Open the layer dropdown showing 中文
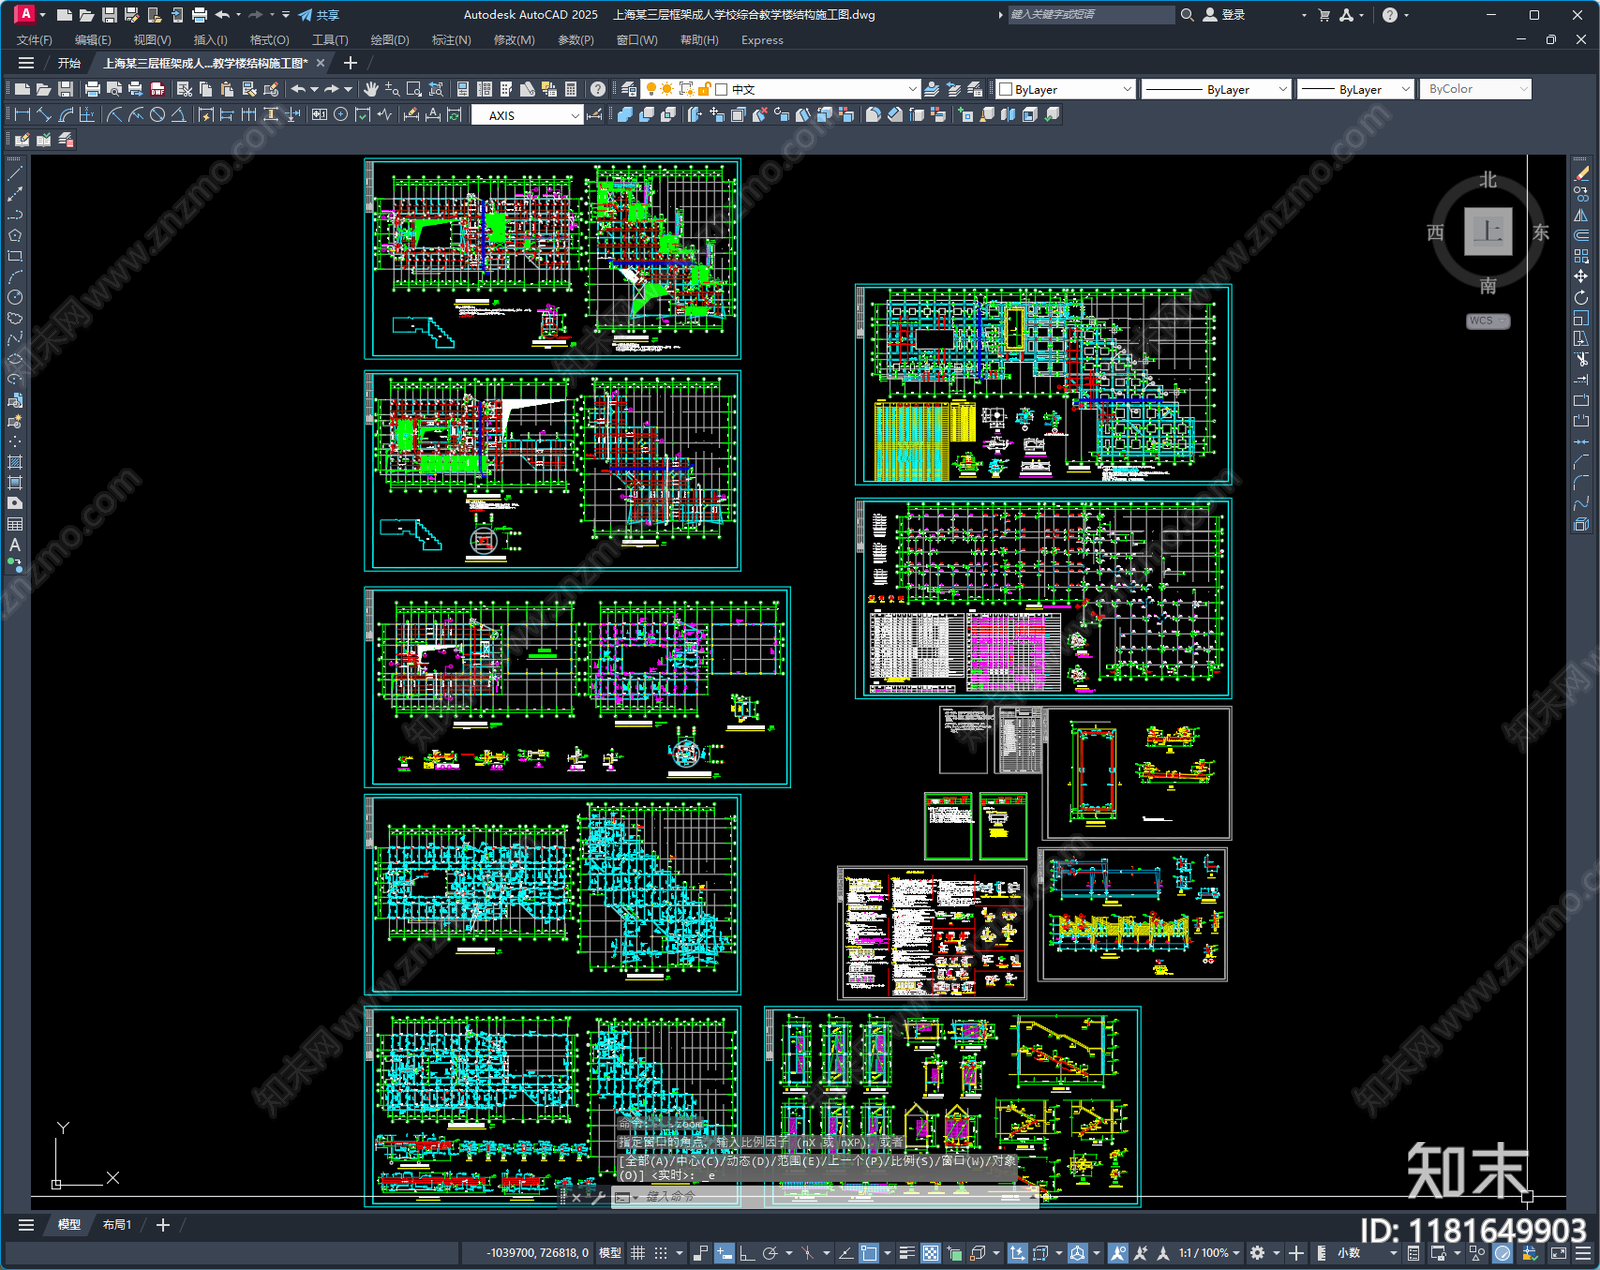Screen dimensions: 1600x1270 [x=780, y=89]
